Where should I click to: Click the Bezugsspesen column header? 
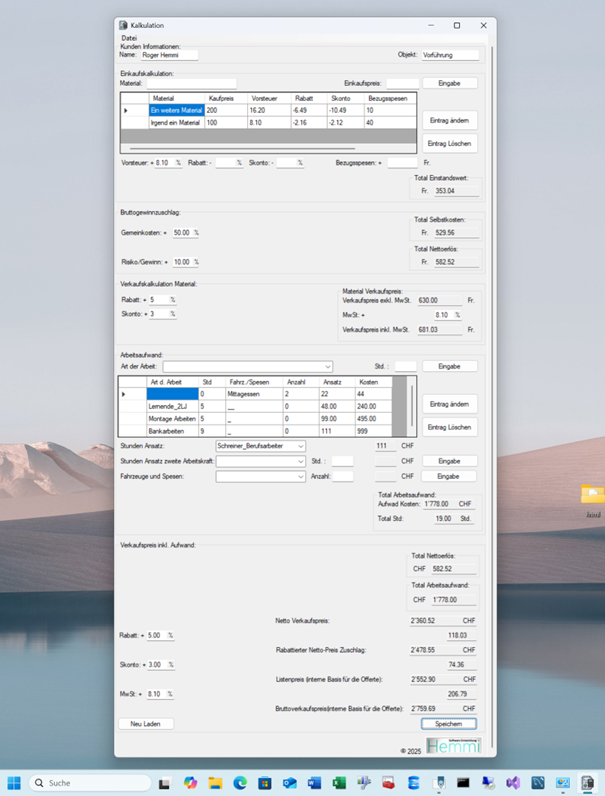[390, 98]
